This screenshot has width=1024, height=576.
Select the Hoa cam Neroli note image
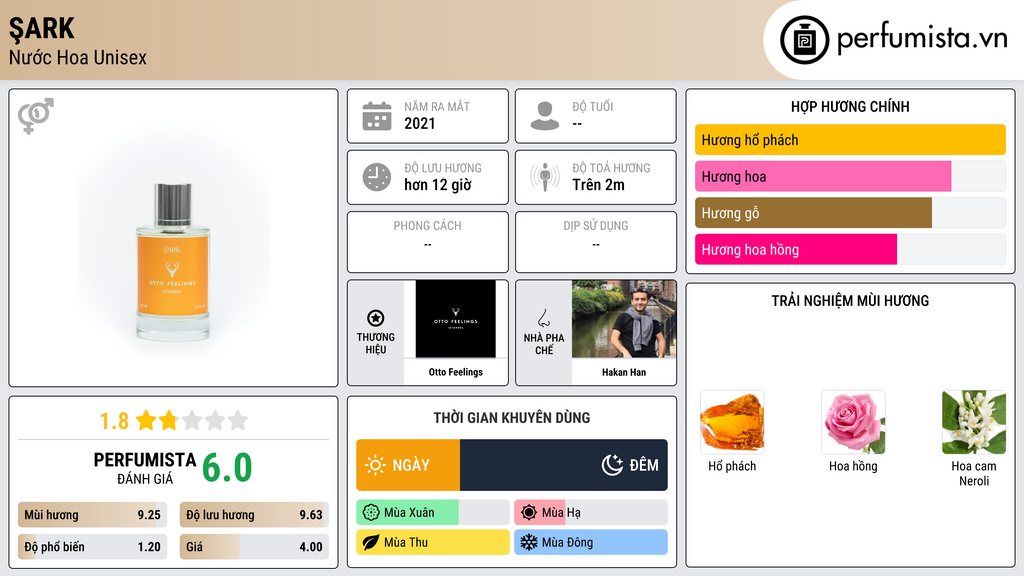(974, 423)
